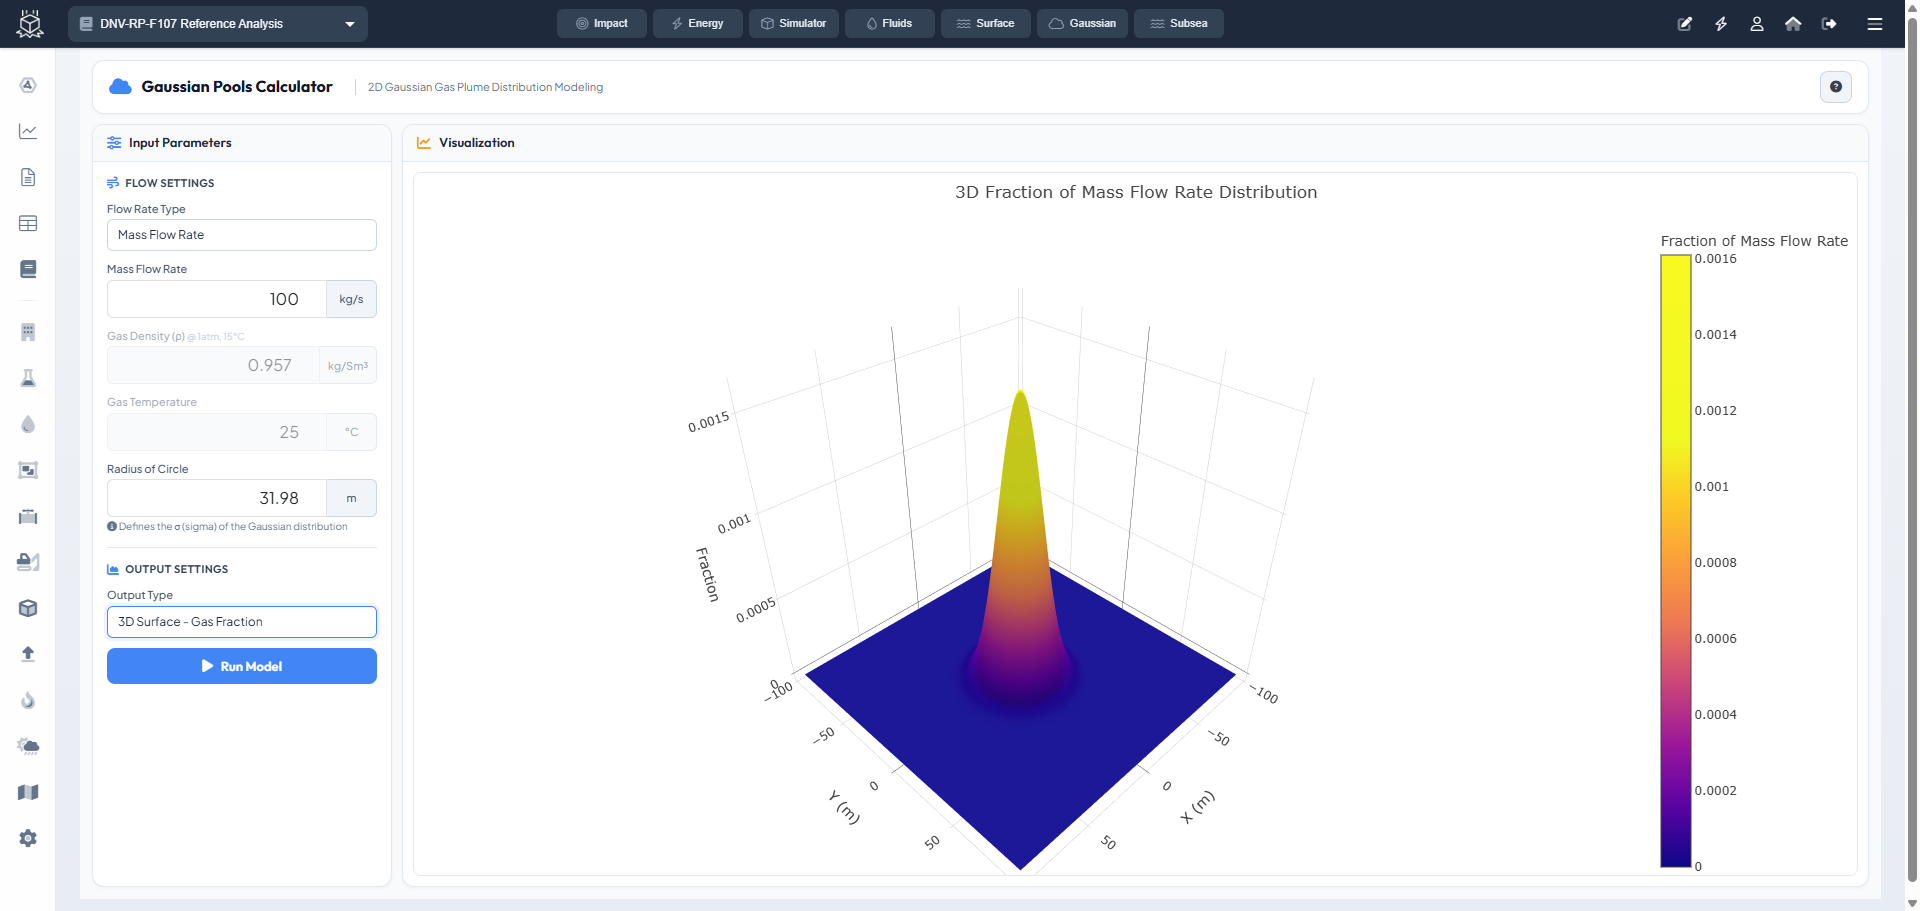Screen dimensions: 1920x911
Task: Open the settings gear at sidebar bottom
Action: click(27, 838)
